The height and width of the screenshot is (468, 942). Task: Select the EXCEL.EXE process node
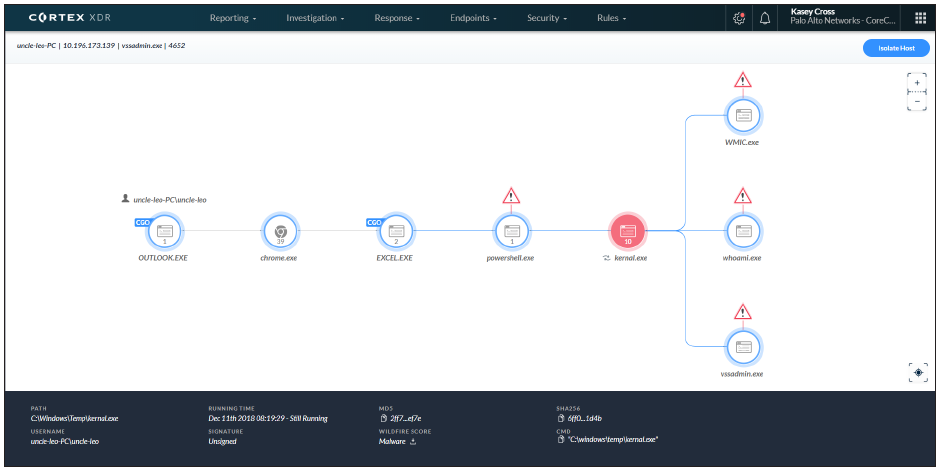(x=395, y=231)
